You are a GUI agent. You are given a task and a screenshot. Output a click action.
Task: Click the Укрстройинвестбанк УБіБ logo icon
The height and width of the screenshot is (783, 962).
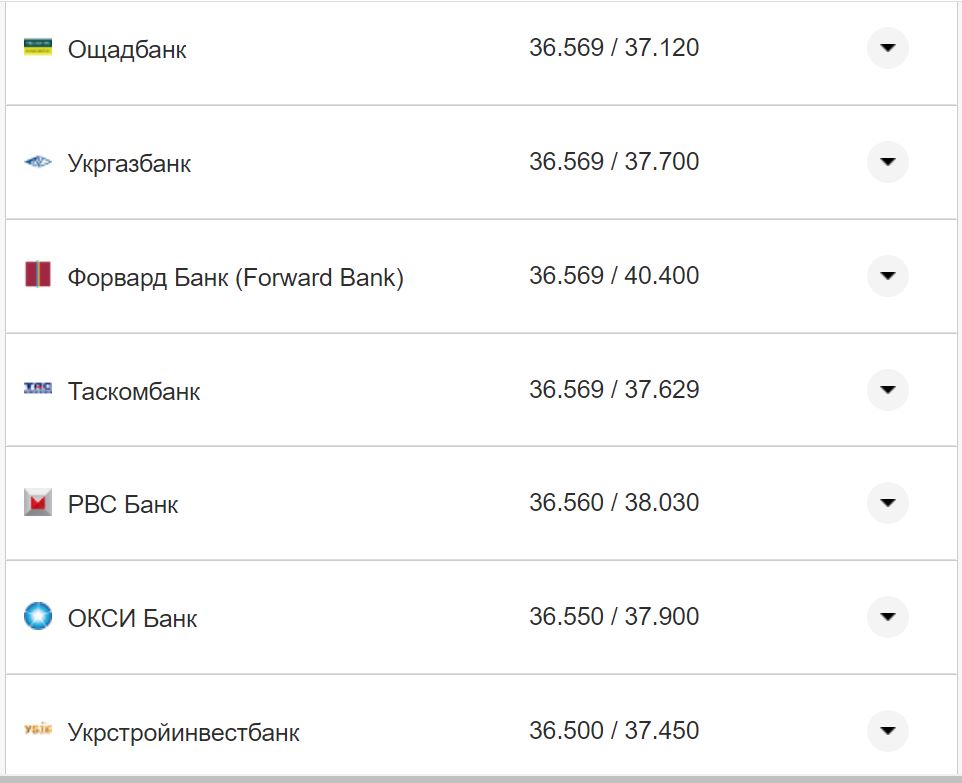pos(36,730)
